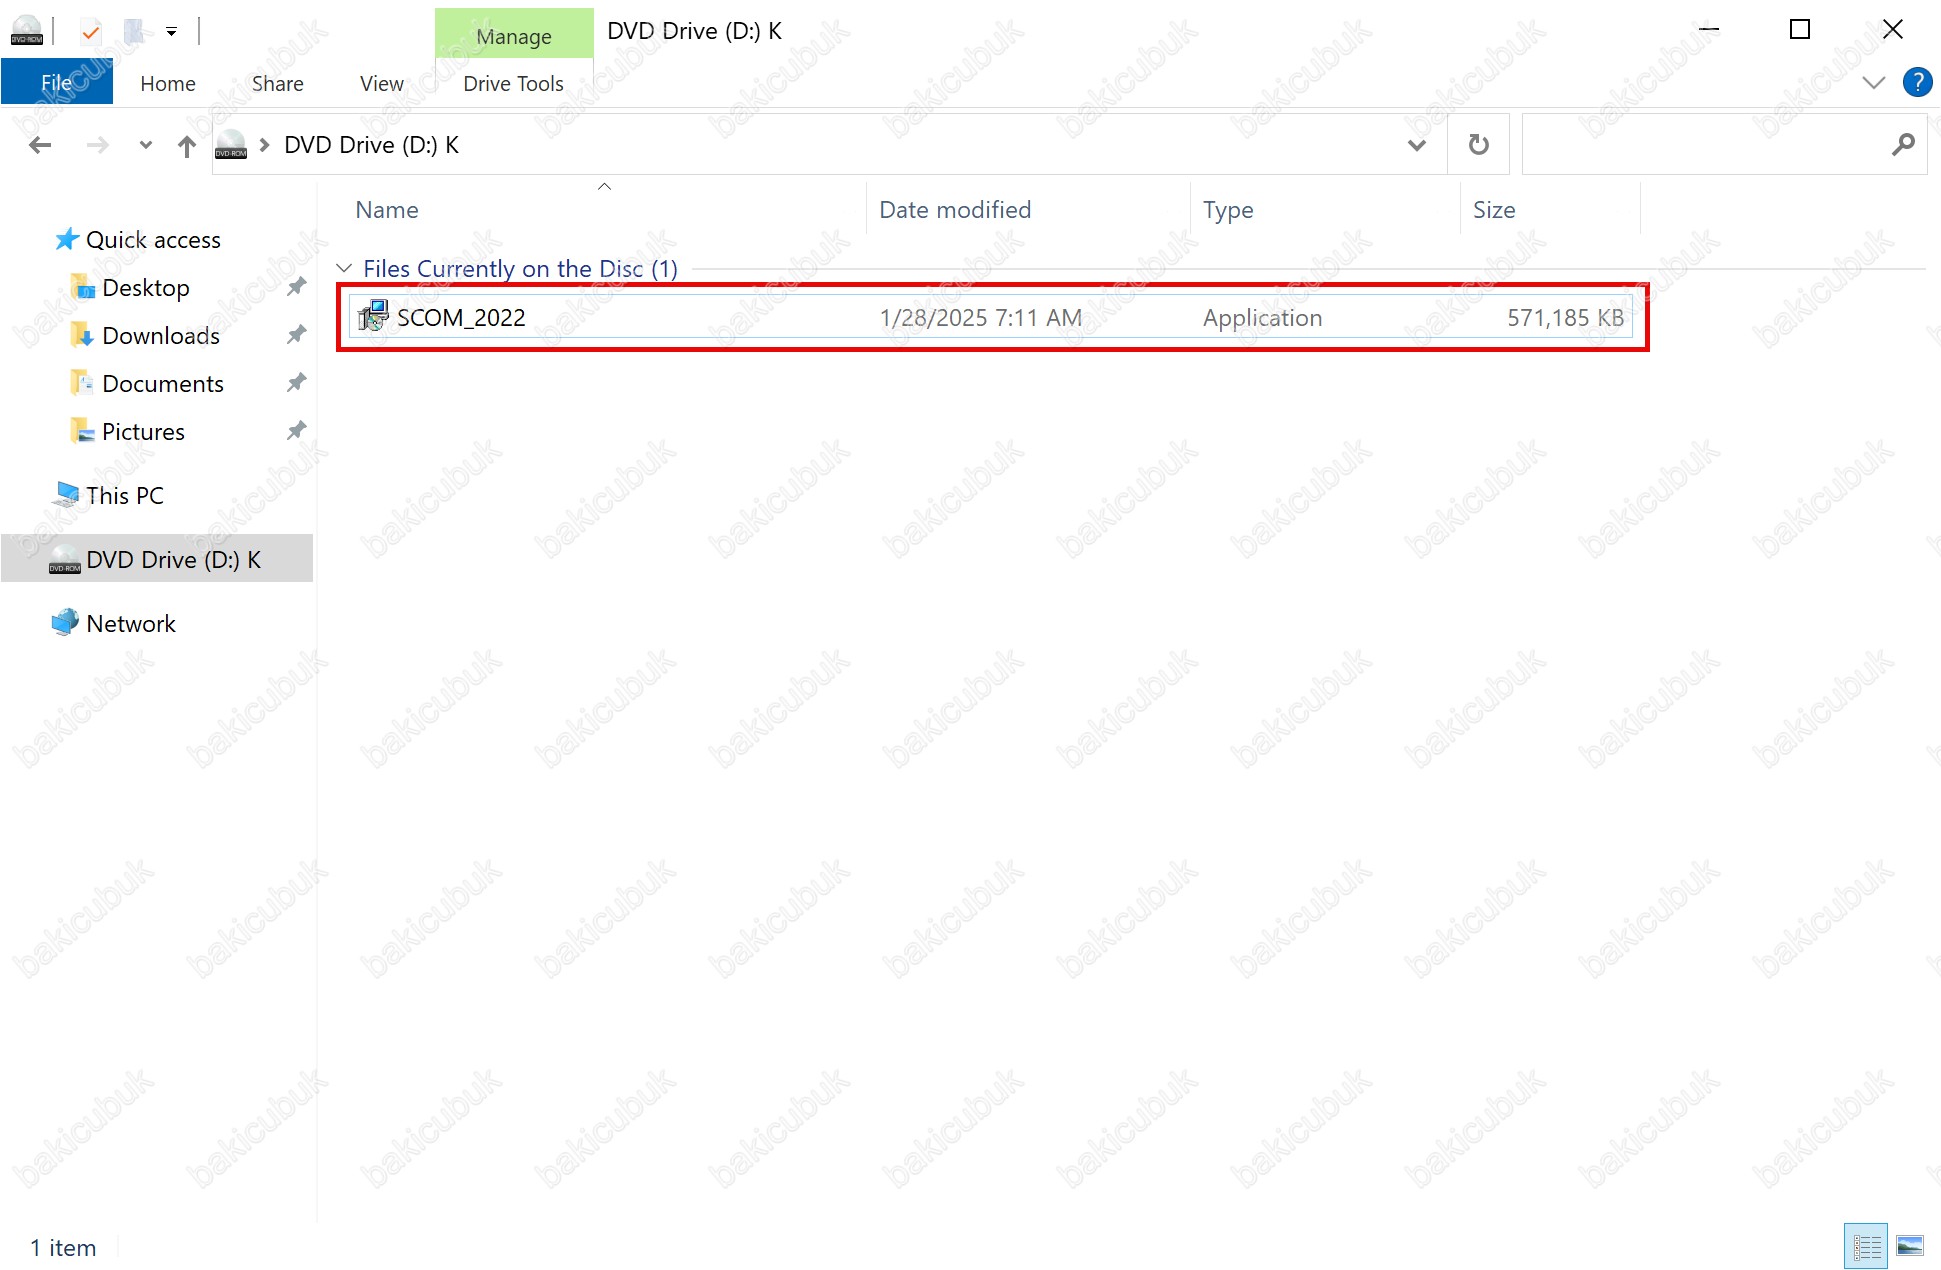Click the pin icon beside Desktop
1941x1270 pixels.
(x=296, y=287)
